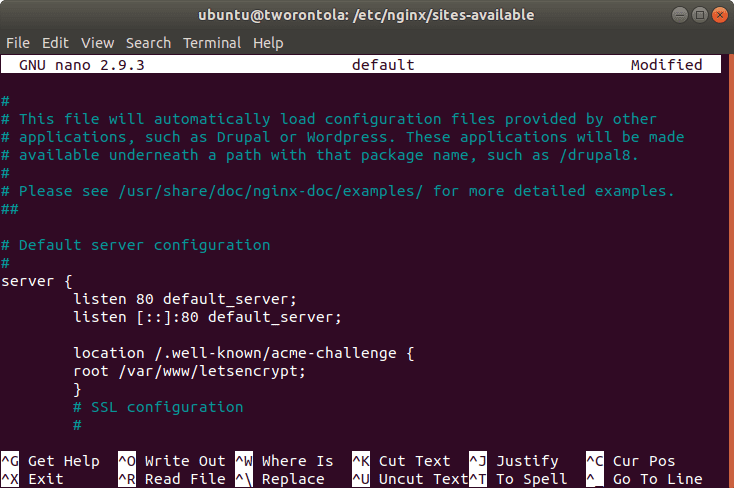The height and width of the screenshot is (488, 734).
Task: Open the Search menu
Action: [148, 43]
